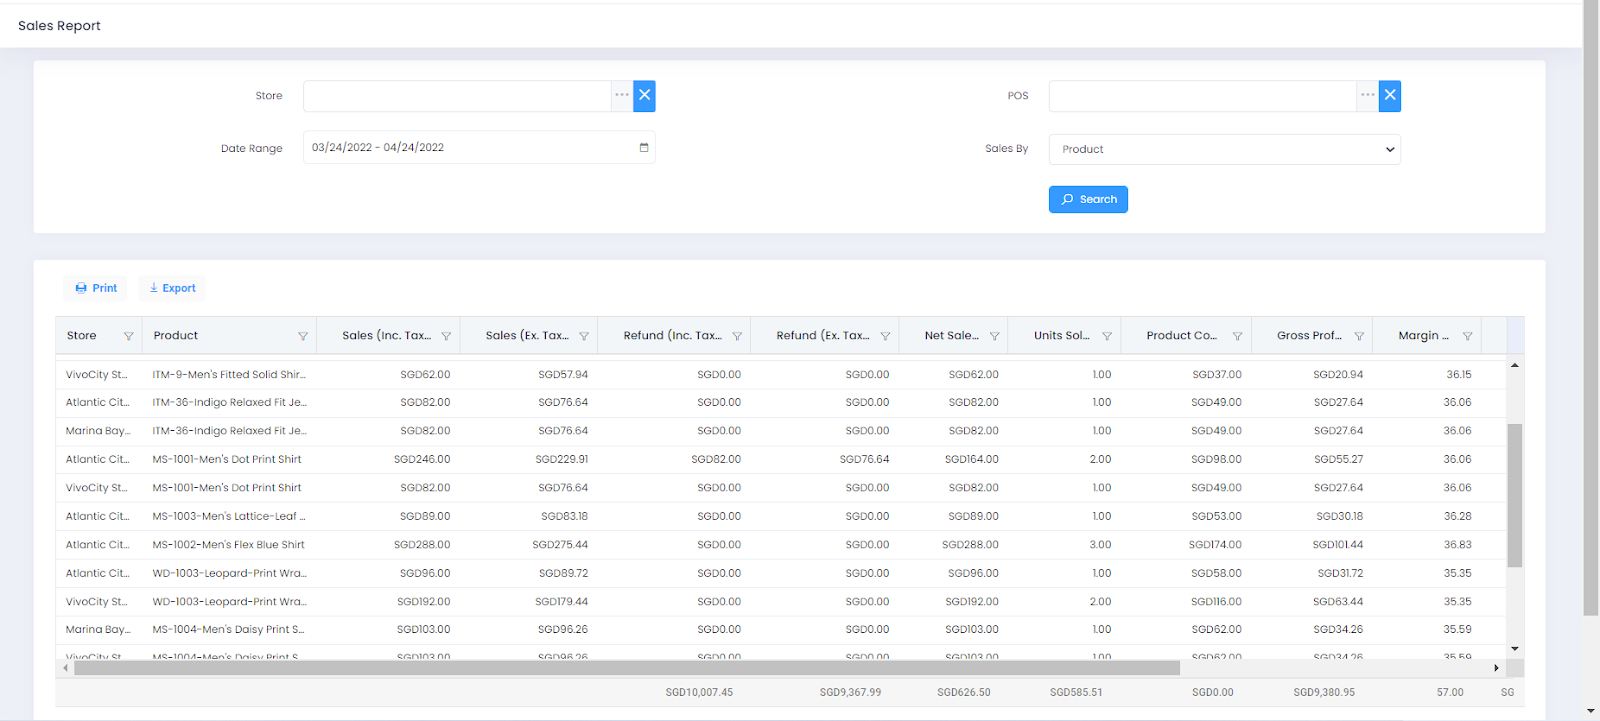Image resolution: width=1600 pixels, height=721 pixels.
Task: Sort by the Product column header
Action: pyautogui.click(x=176, y=336)
